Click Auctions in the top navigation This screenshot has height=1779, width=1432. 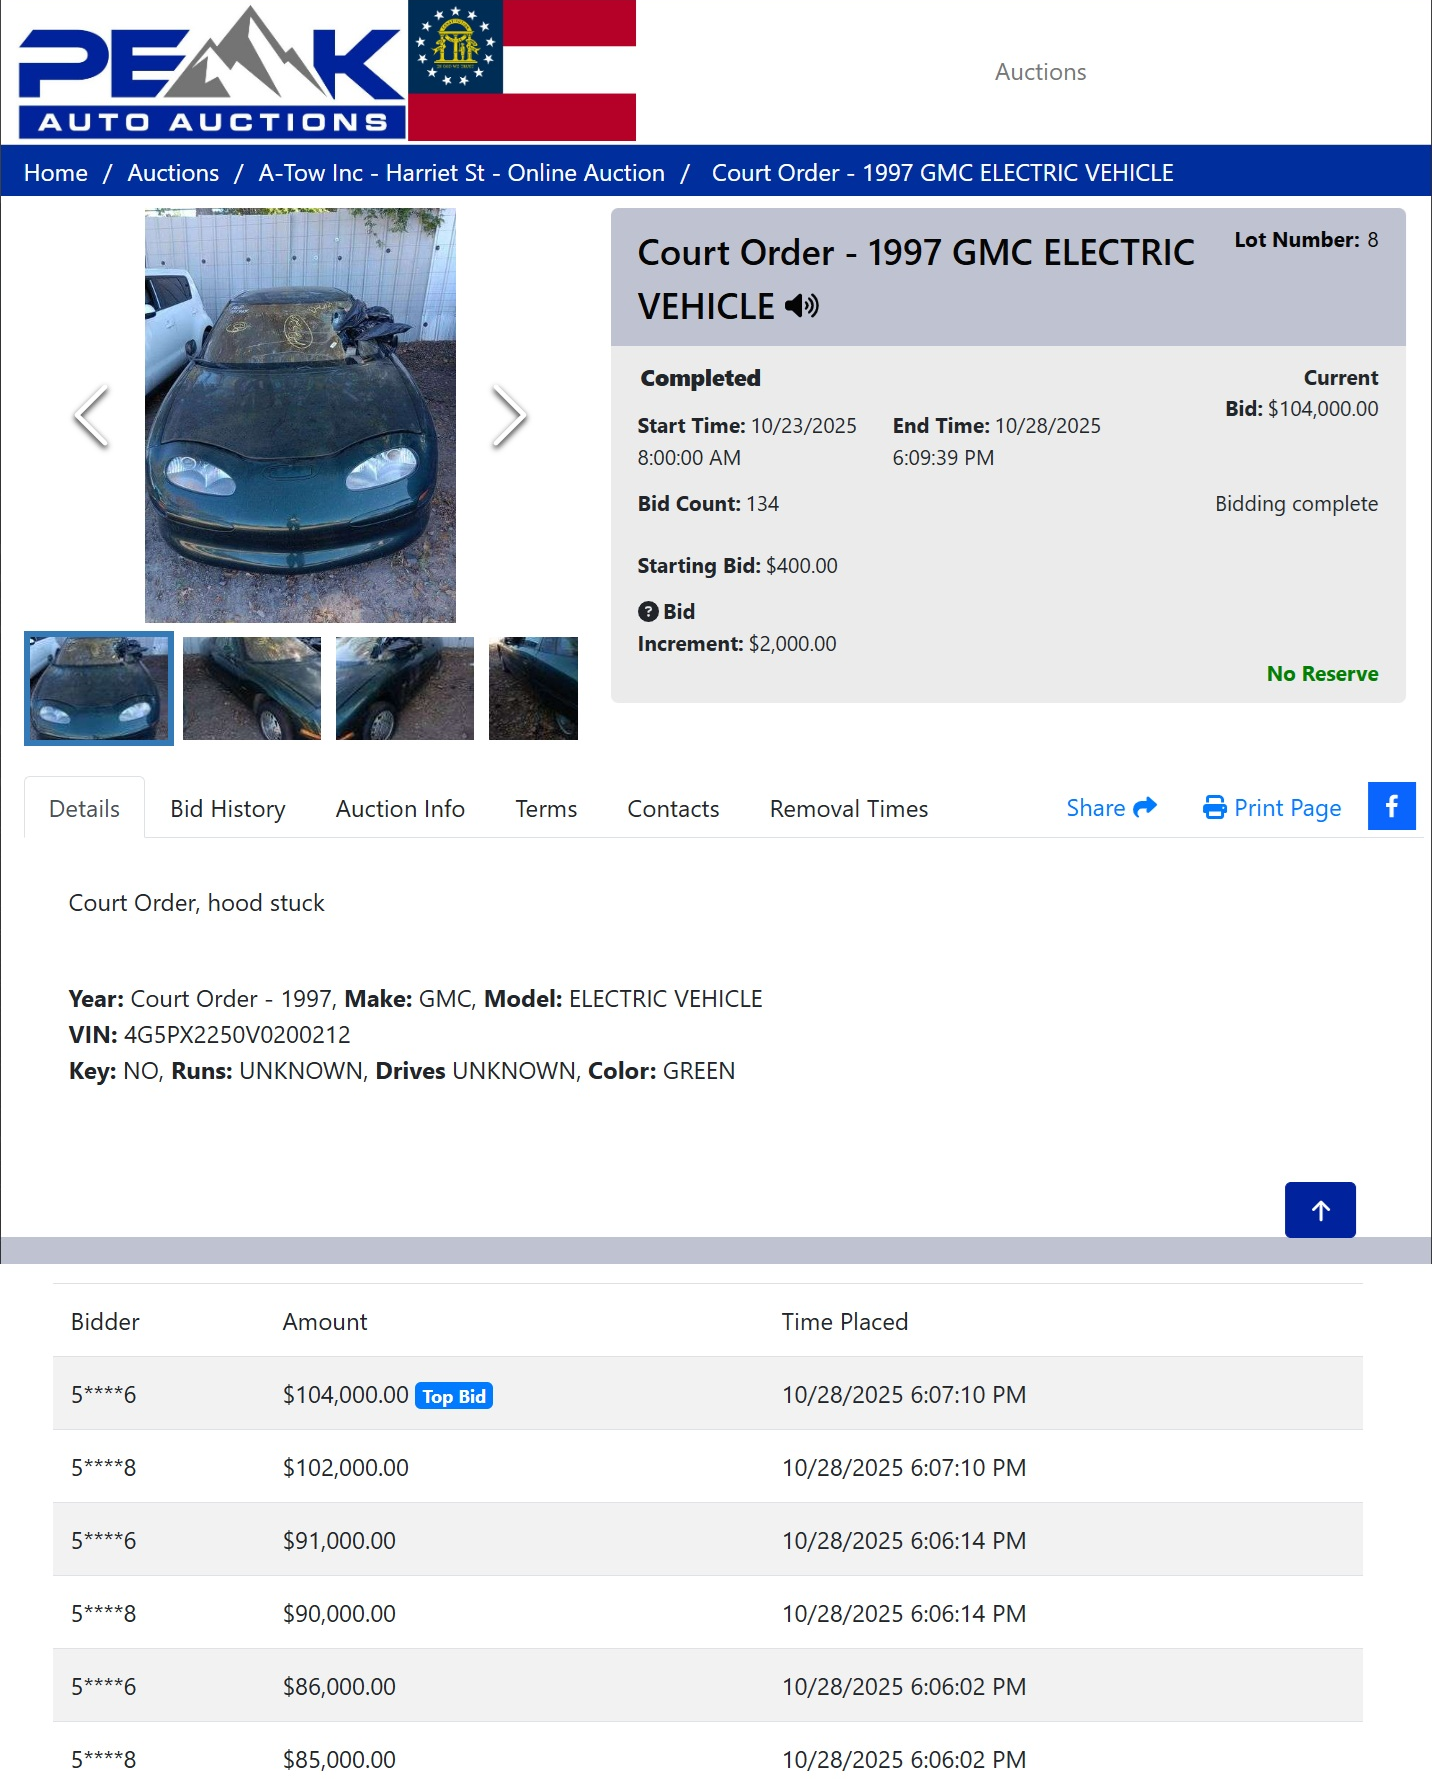pyautogui.click(x=1040, y=72)
